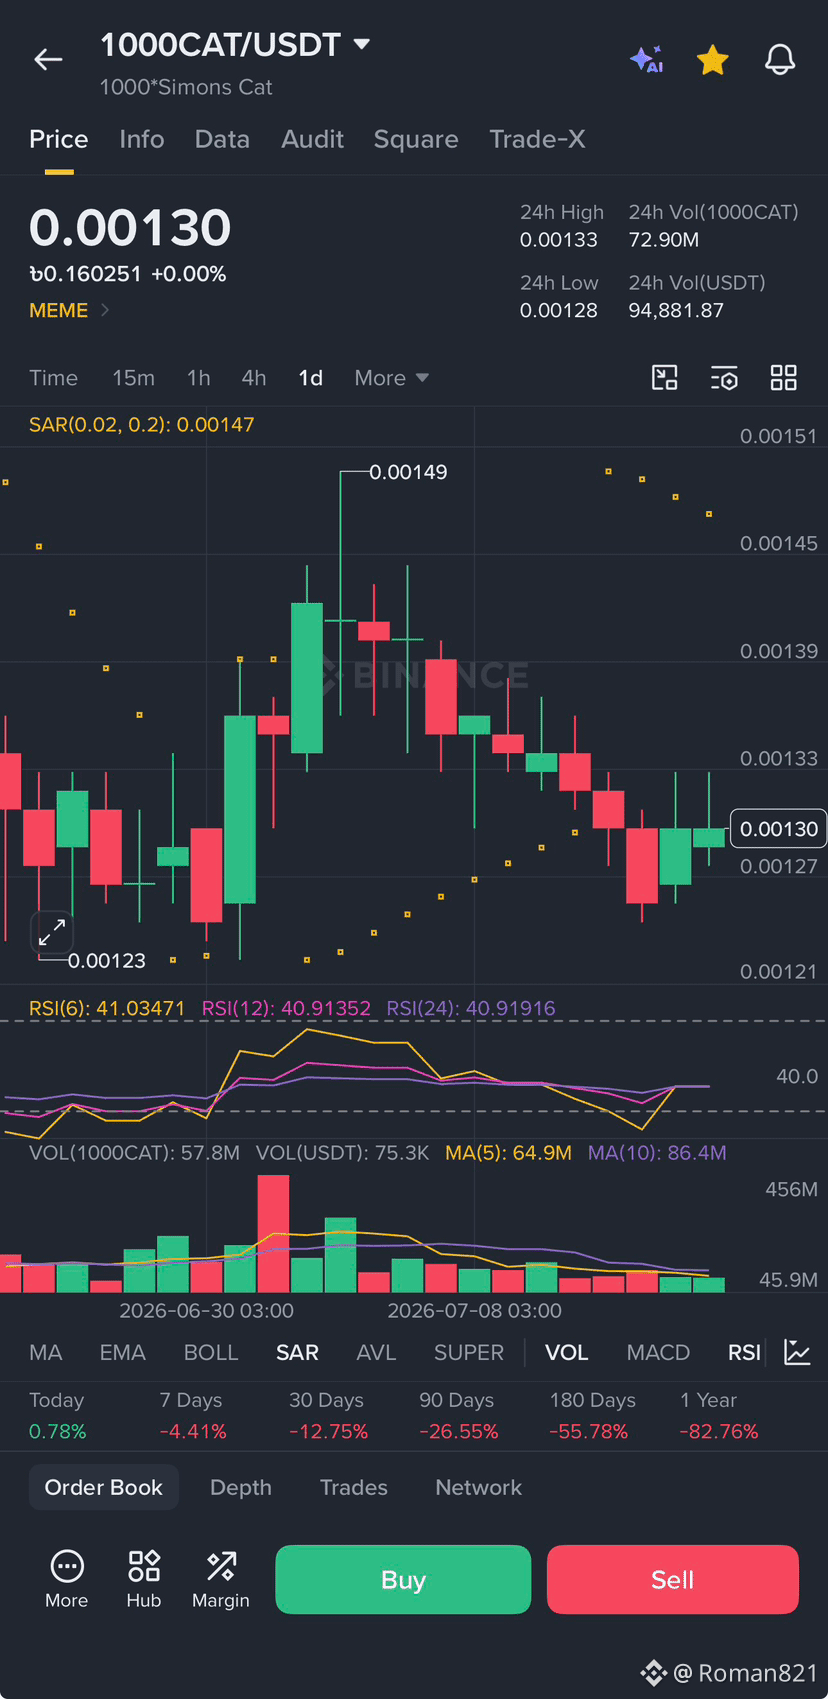This screenshot has width=828, height=1699.
Task: Open the indicator line-chart settings icon
Action: point(797,1353)
